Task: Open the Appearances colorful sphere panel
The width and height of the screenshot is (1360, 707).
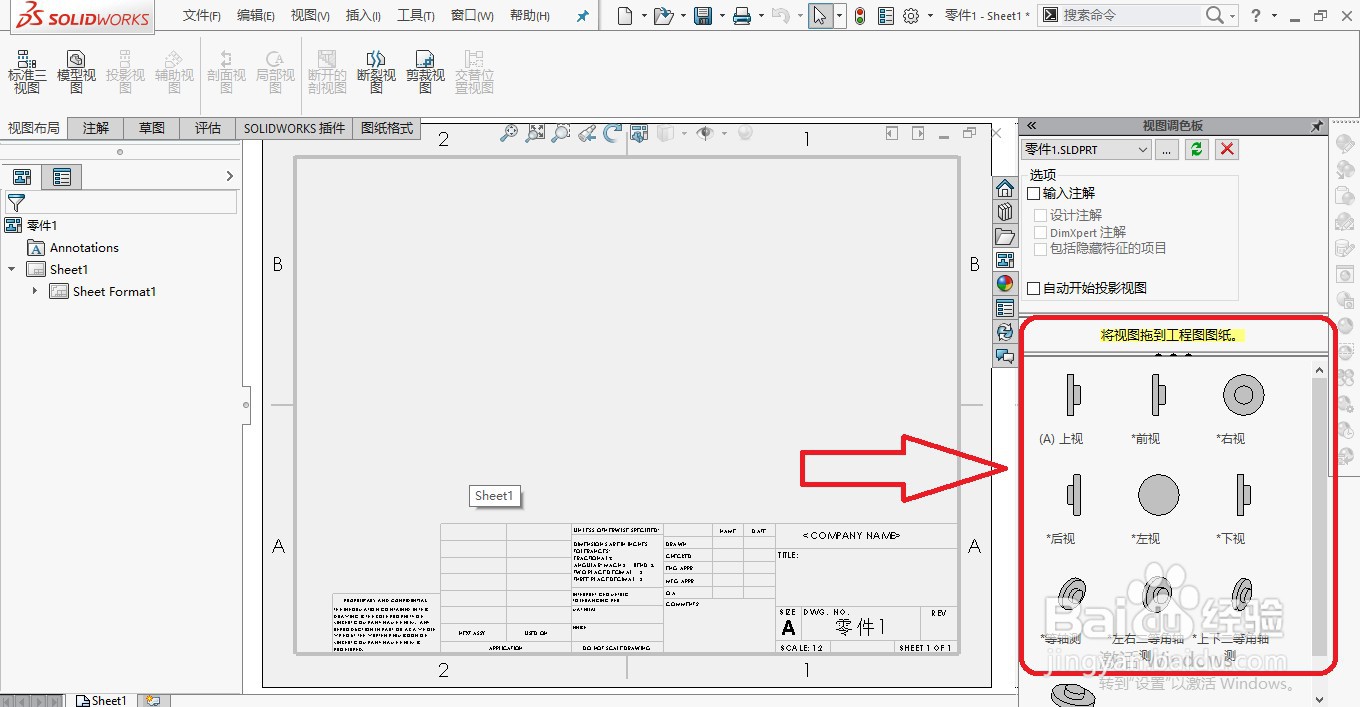Action: pos(1005,283)
